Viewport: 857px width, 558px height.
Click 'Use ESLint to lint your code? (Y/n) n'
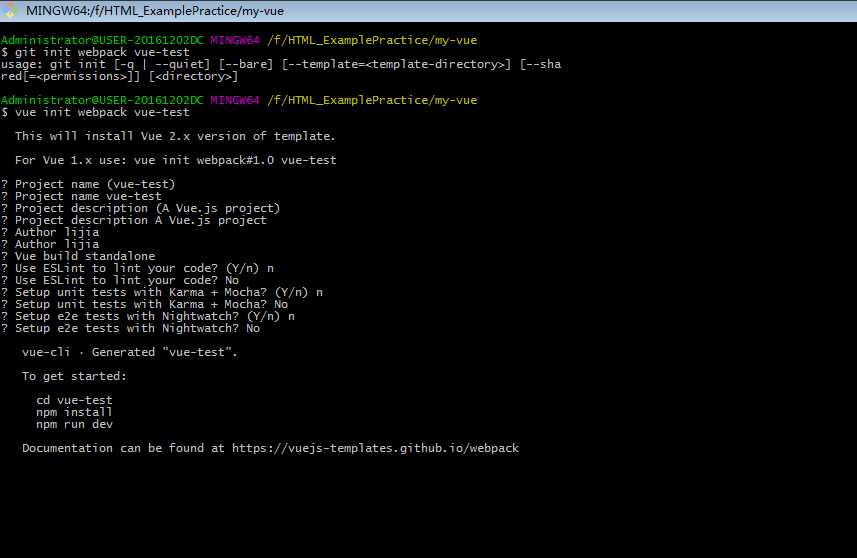[137, 268]
